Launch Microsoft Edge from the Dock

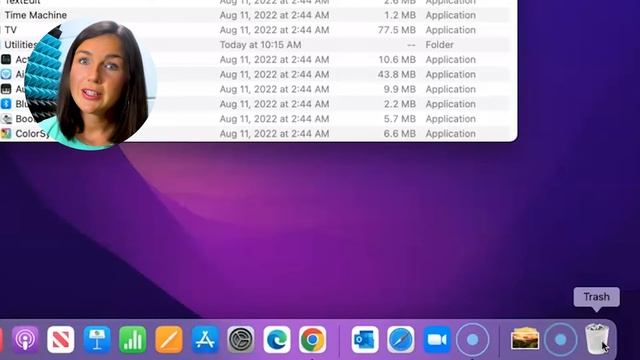pos(277,340)
